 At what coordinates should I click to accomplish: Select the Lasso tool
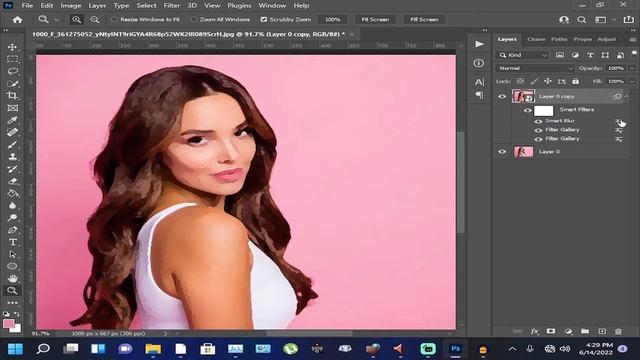(12, 71)
